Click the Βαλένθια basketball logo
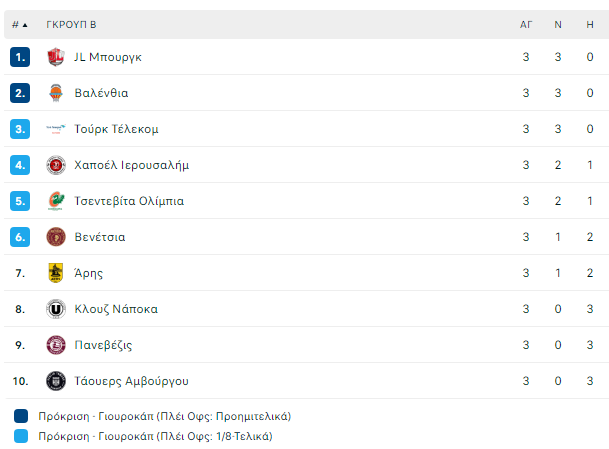This screenshot has width=609, height=449. (x=56, y=93)
